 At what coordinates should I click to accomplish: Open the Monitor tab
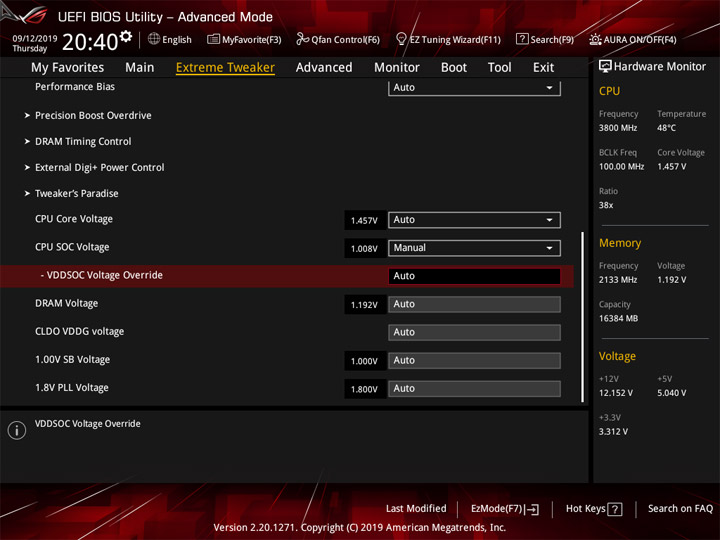[397, 68]
